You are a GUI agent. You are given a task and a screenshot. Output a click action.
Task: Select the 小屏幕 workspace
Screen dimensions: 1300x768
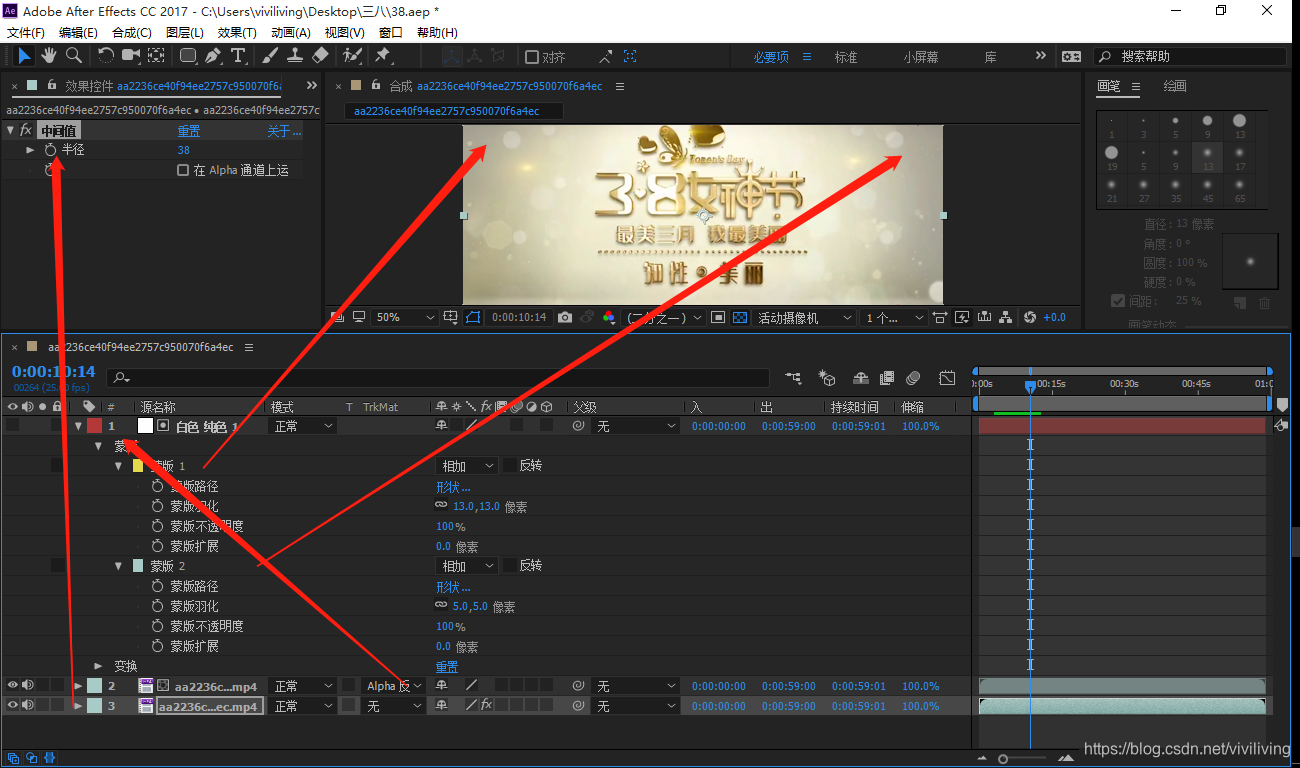point(921,57)
